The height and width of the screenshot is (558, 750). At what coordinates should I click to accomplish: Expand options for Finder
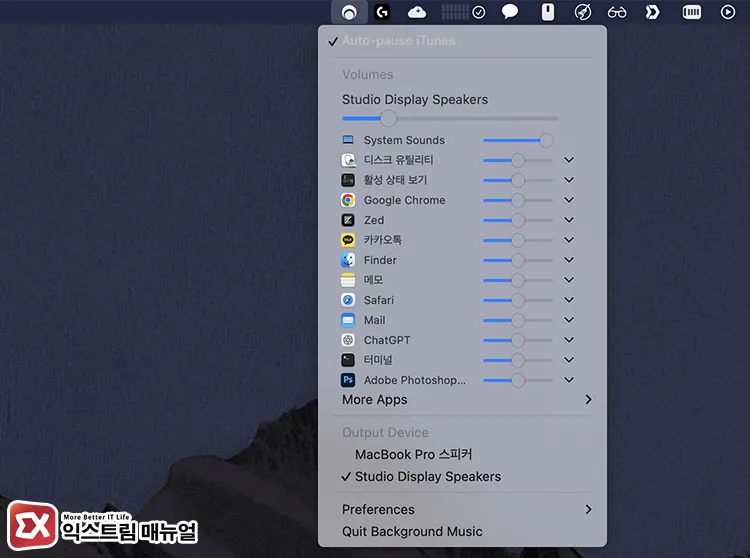(x=569, y=260)
